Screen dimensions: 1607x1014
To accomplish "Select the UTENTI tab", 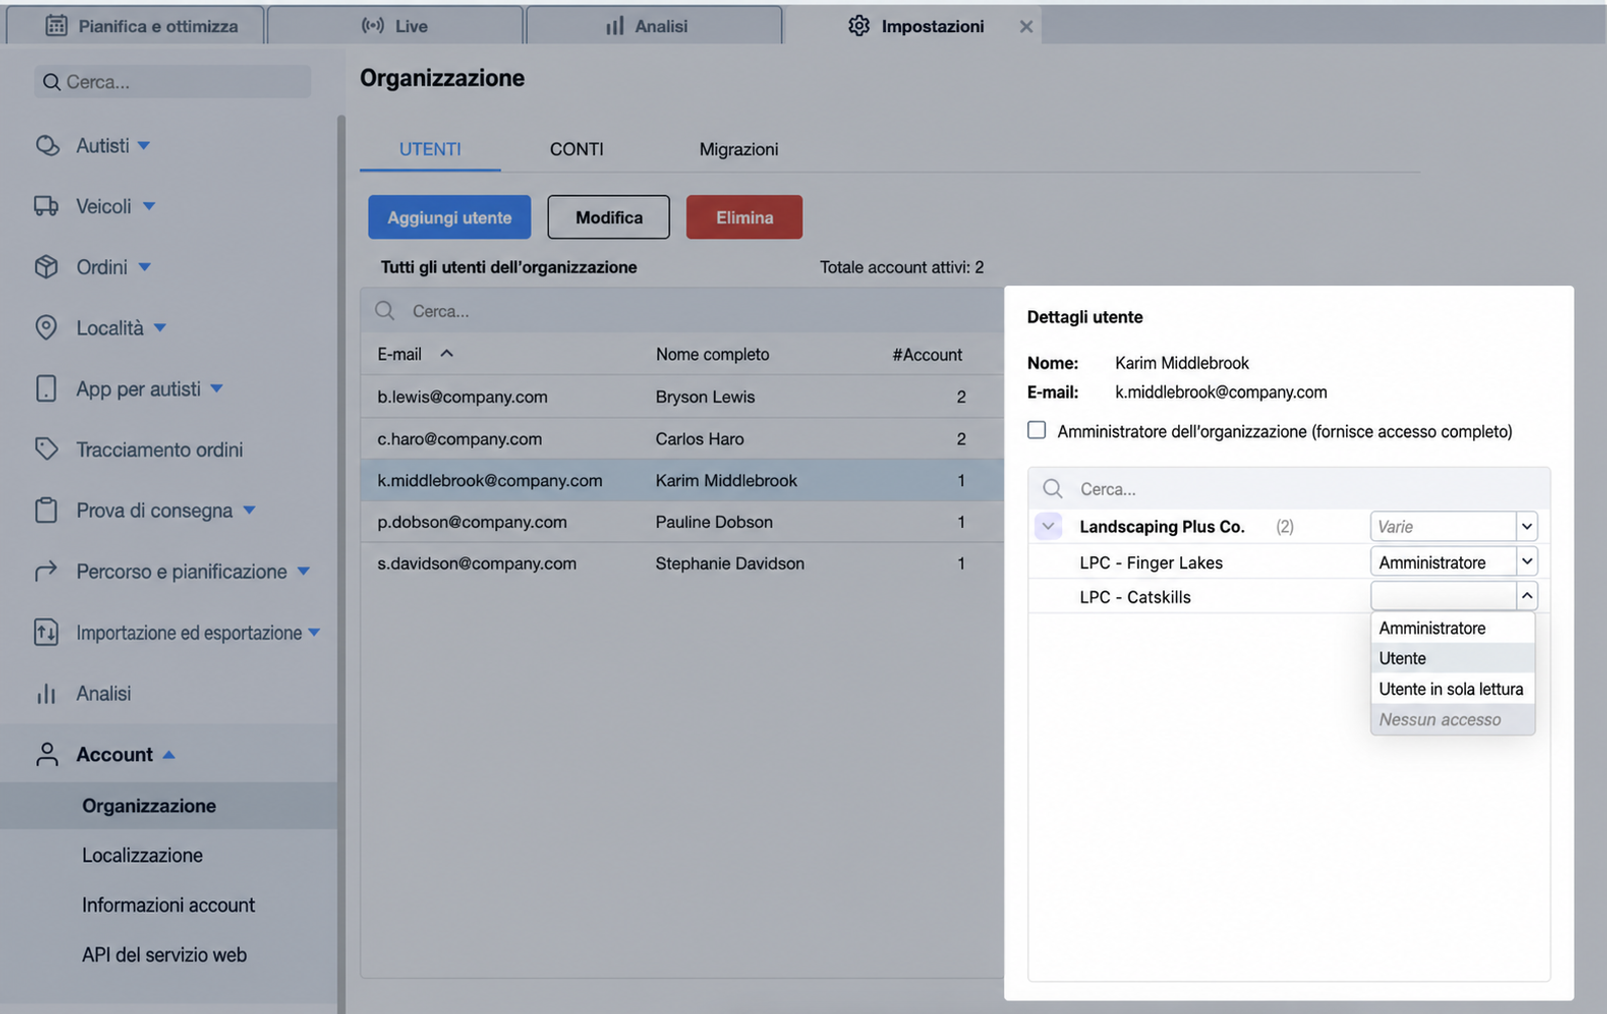I will (x=430, y=149).
